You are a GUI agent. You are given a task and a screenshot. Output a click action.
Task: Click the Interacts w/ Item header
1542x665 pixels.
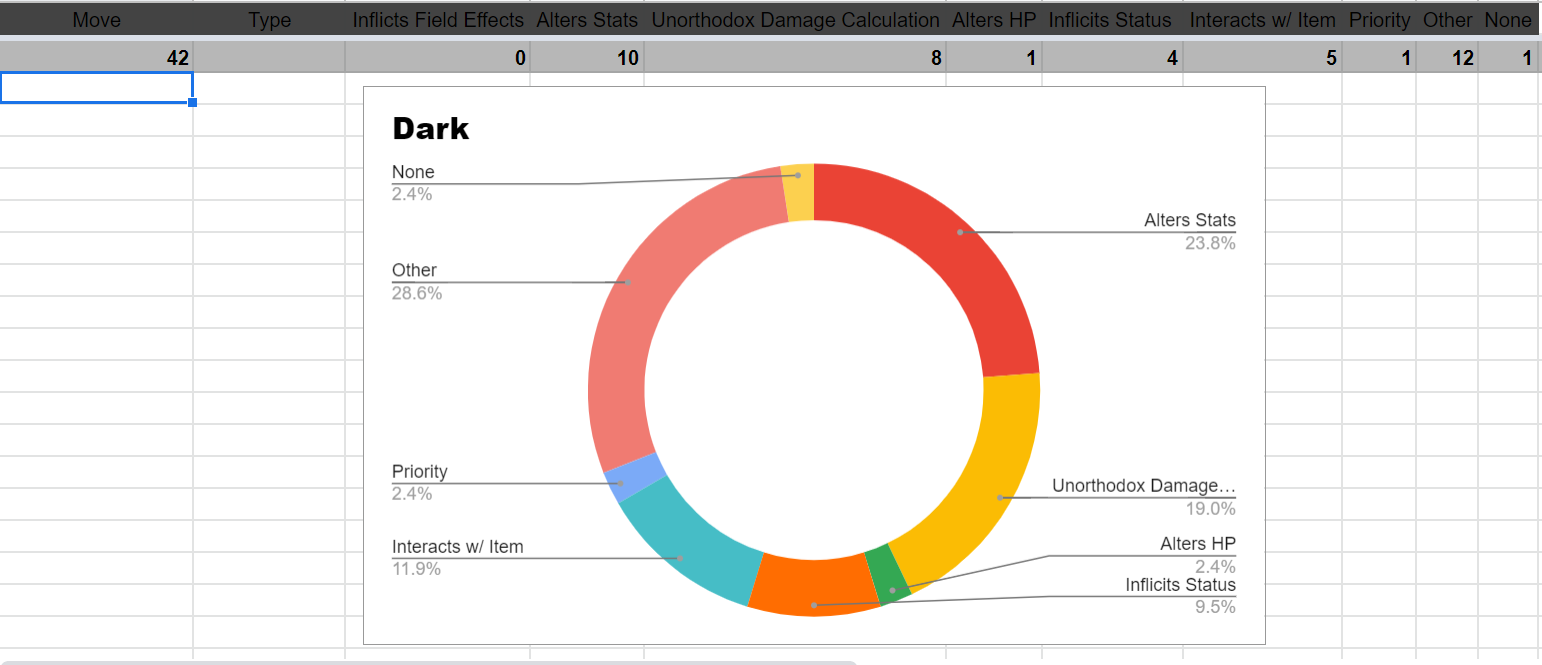[x=1262, y=20]
